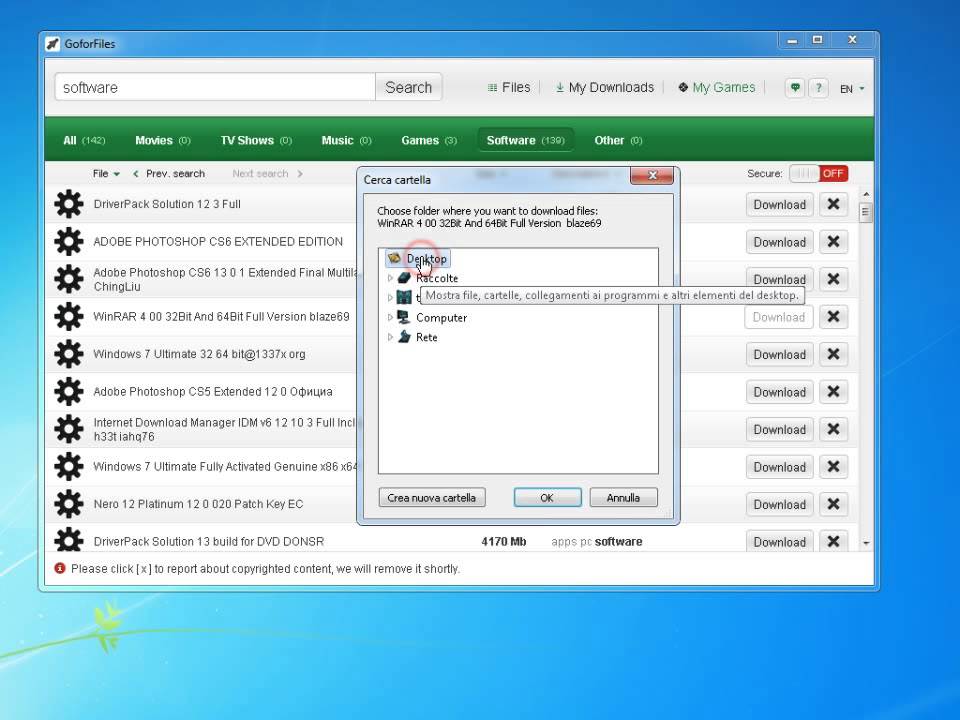
Task: Click the gear icon beside WinRAR 4 00 32Bit
Action: coord(69,317)
